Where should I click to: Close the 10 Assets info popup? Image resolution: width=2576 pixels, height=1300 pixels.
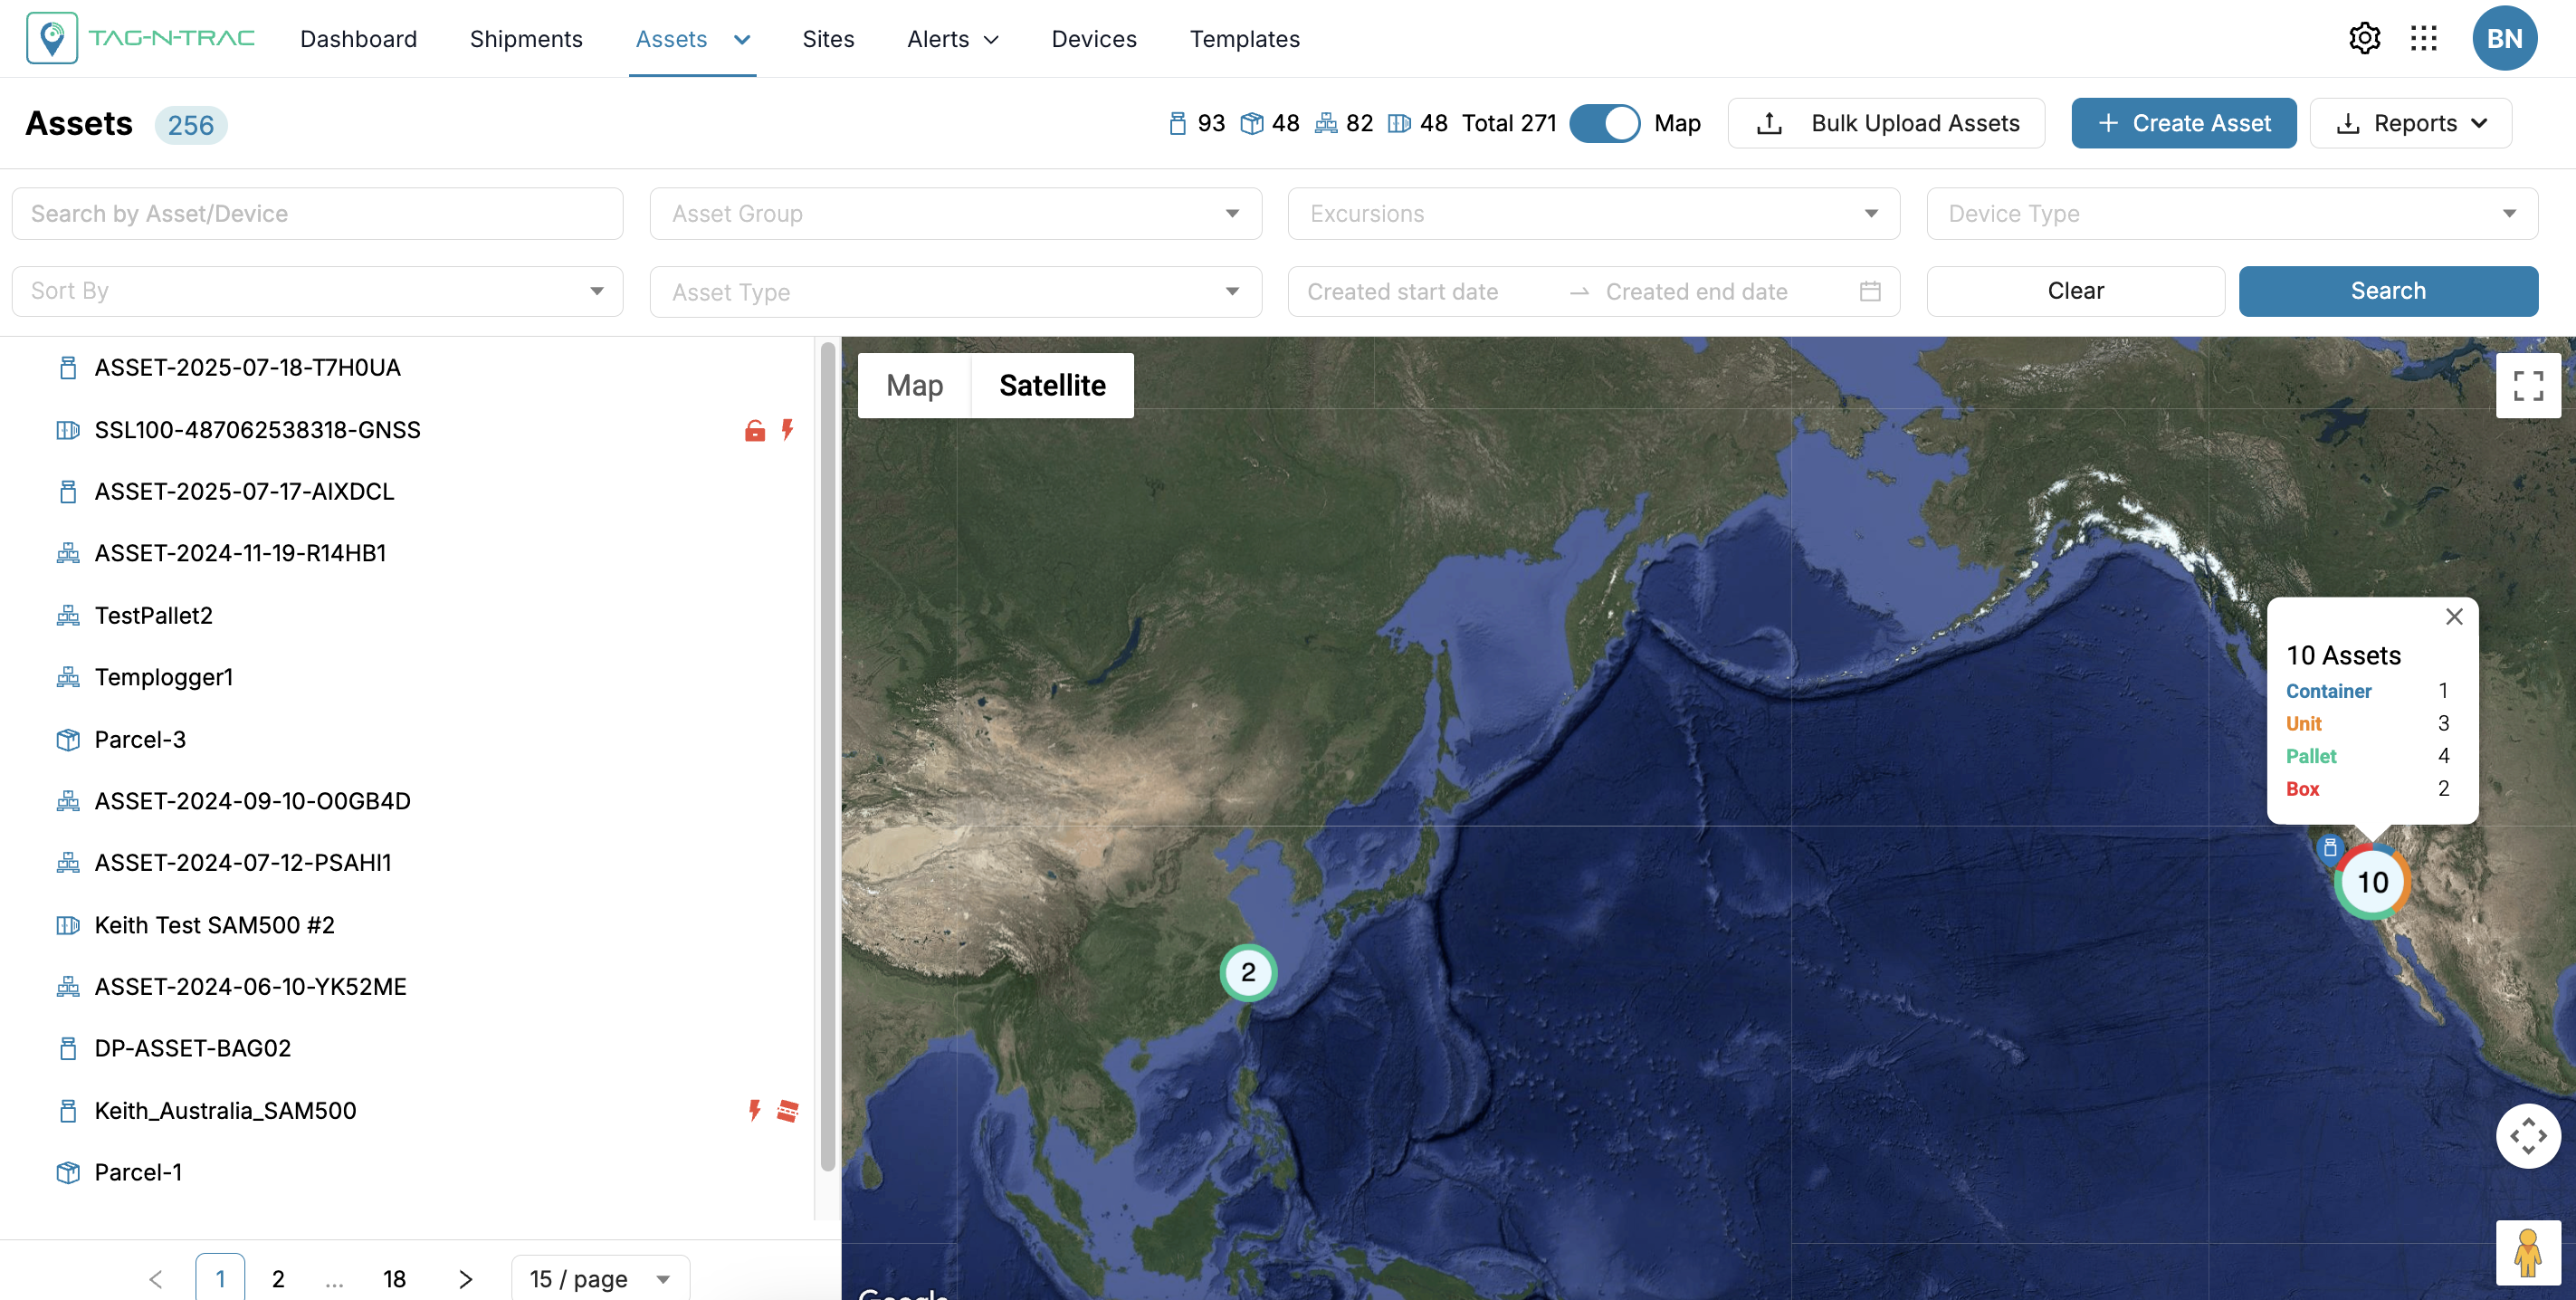click(2454, 617)
